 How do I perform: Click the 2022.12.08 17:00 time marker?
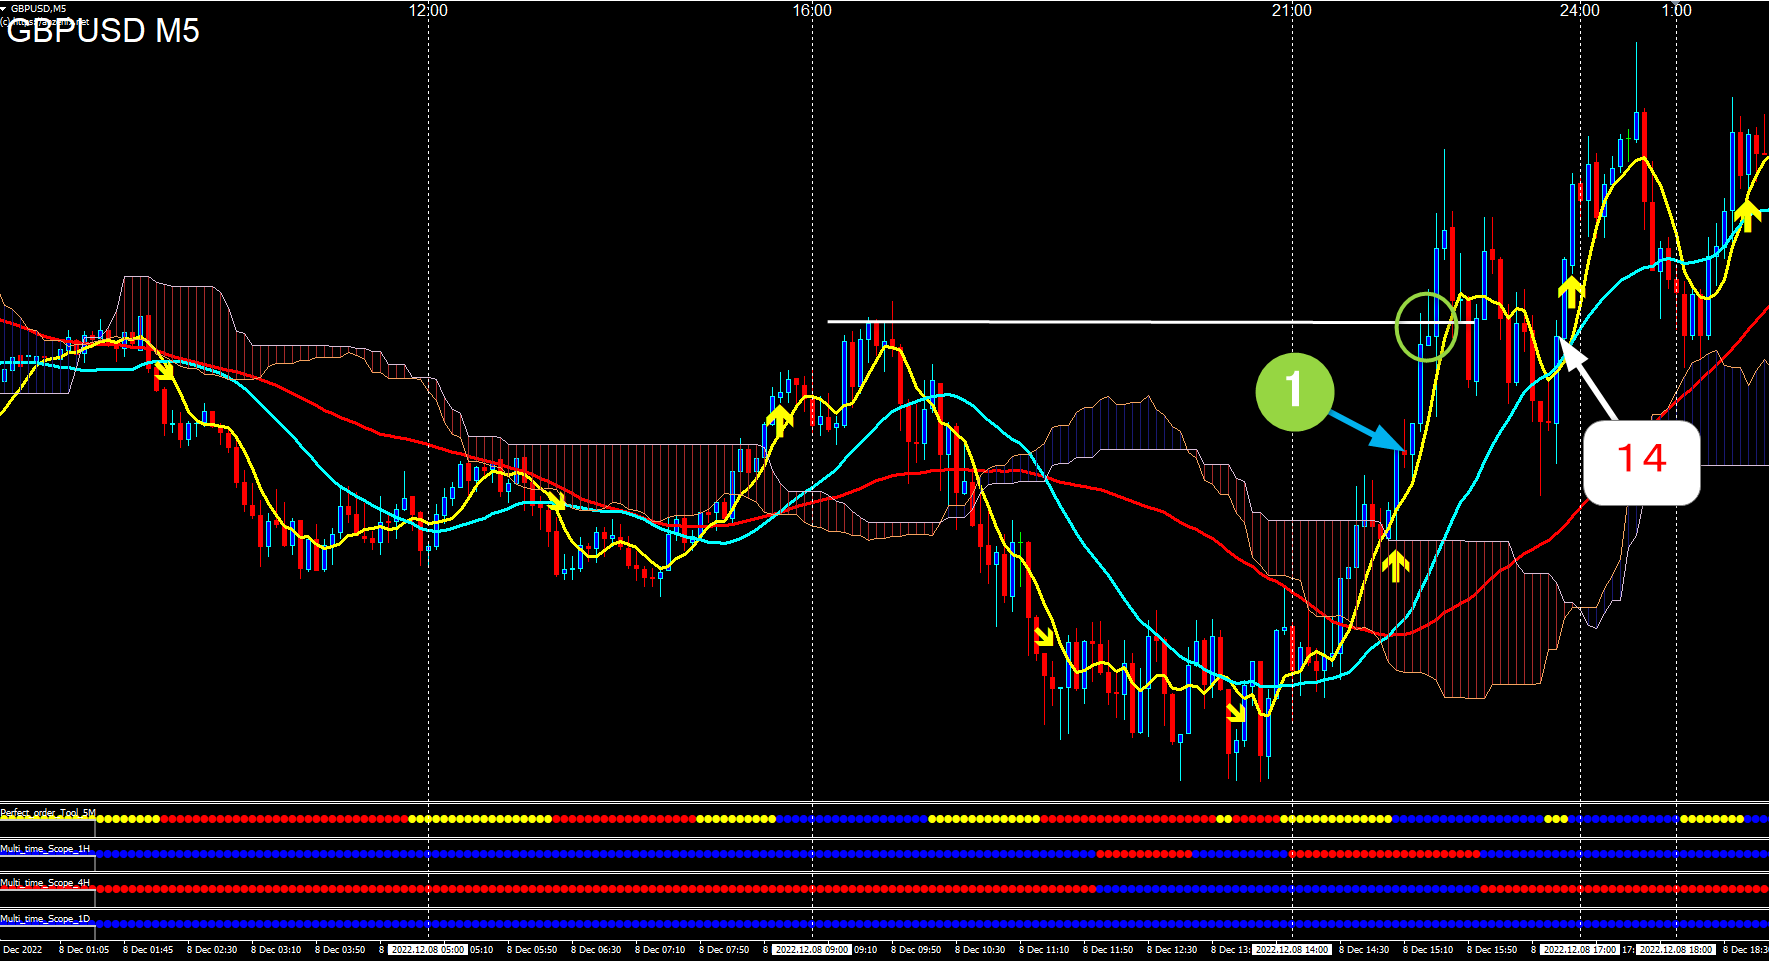pyautogui.click(x=1580, y=950)
